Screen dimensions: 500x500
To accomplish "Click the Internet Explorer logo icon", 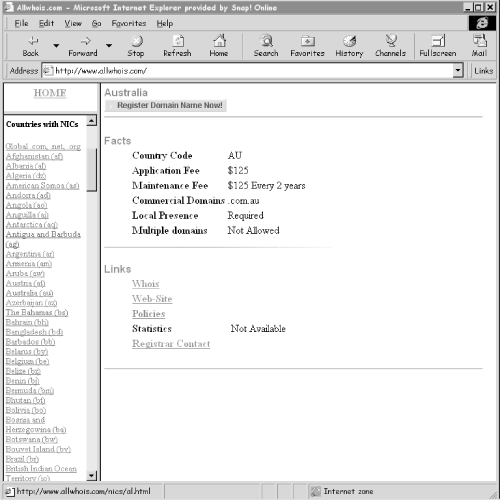I will coord(482,23).
